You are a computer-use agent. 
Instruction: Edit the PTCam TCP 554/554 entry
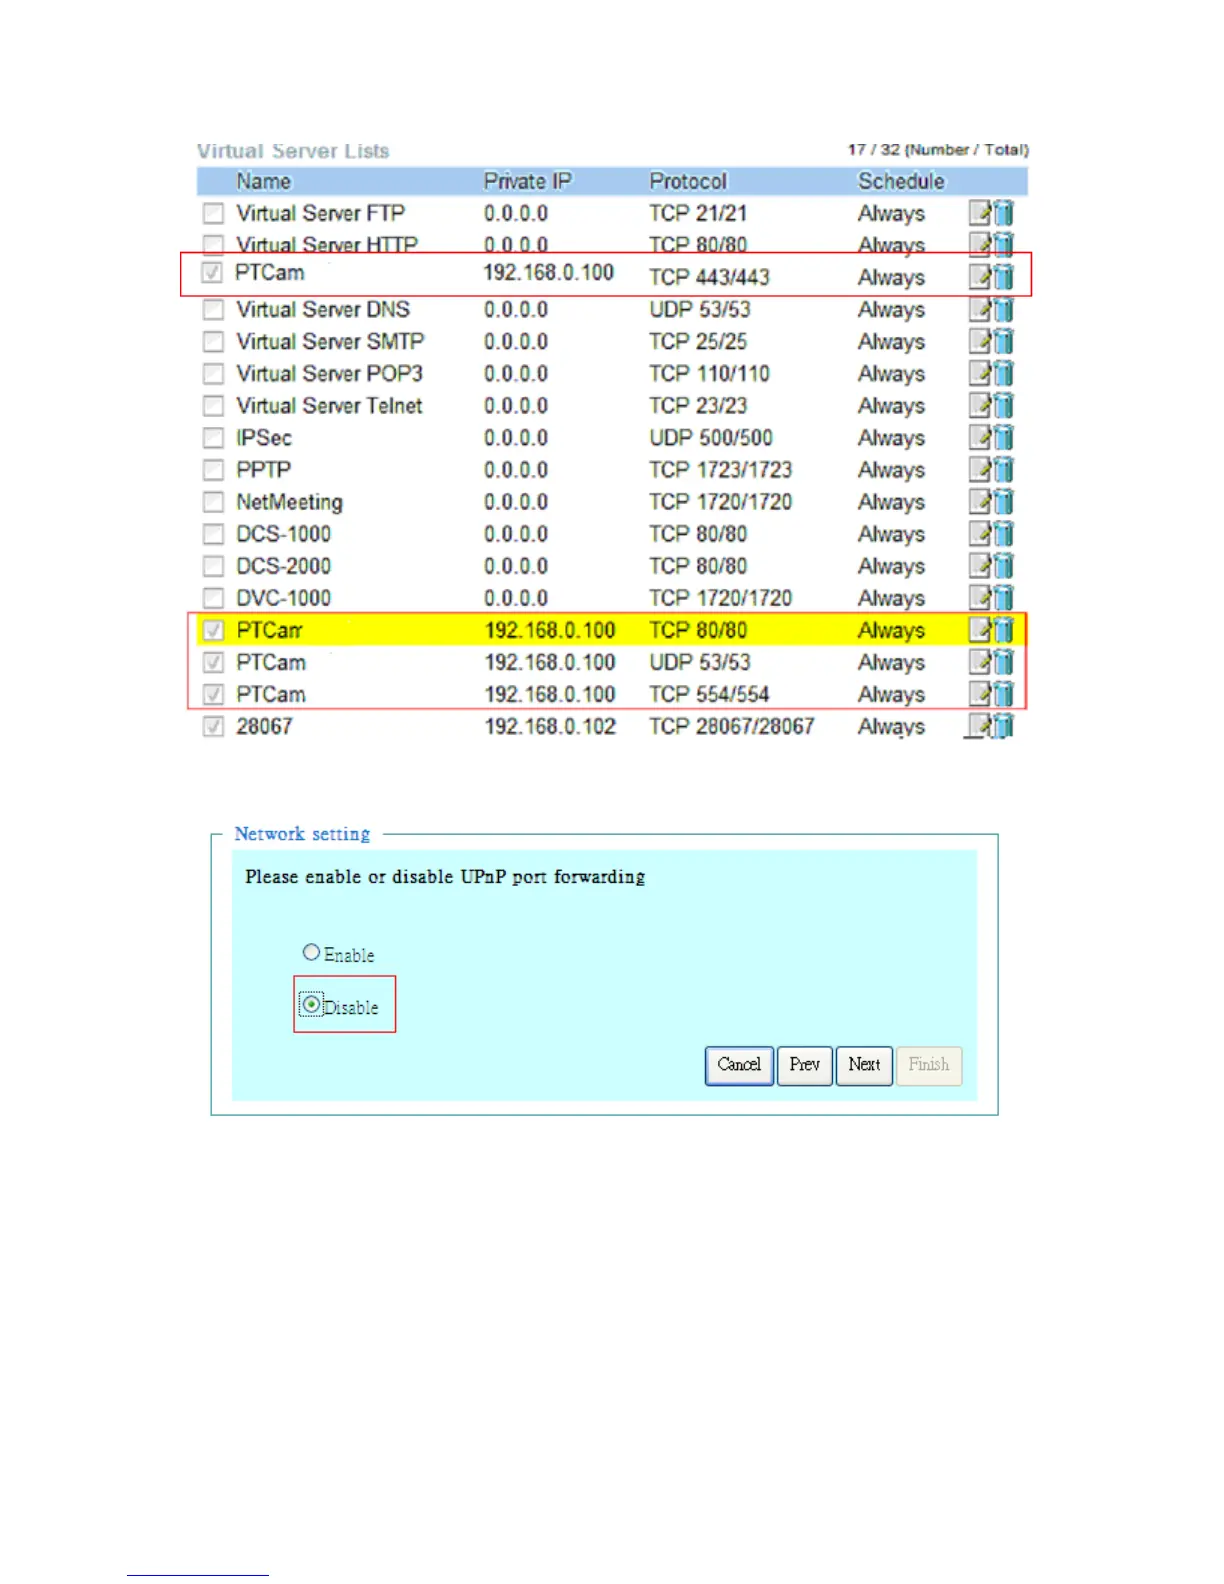[980, 694]
